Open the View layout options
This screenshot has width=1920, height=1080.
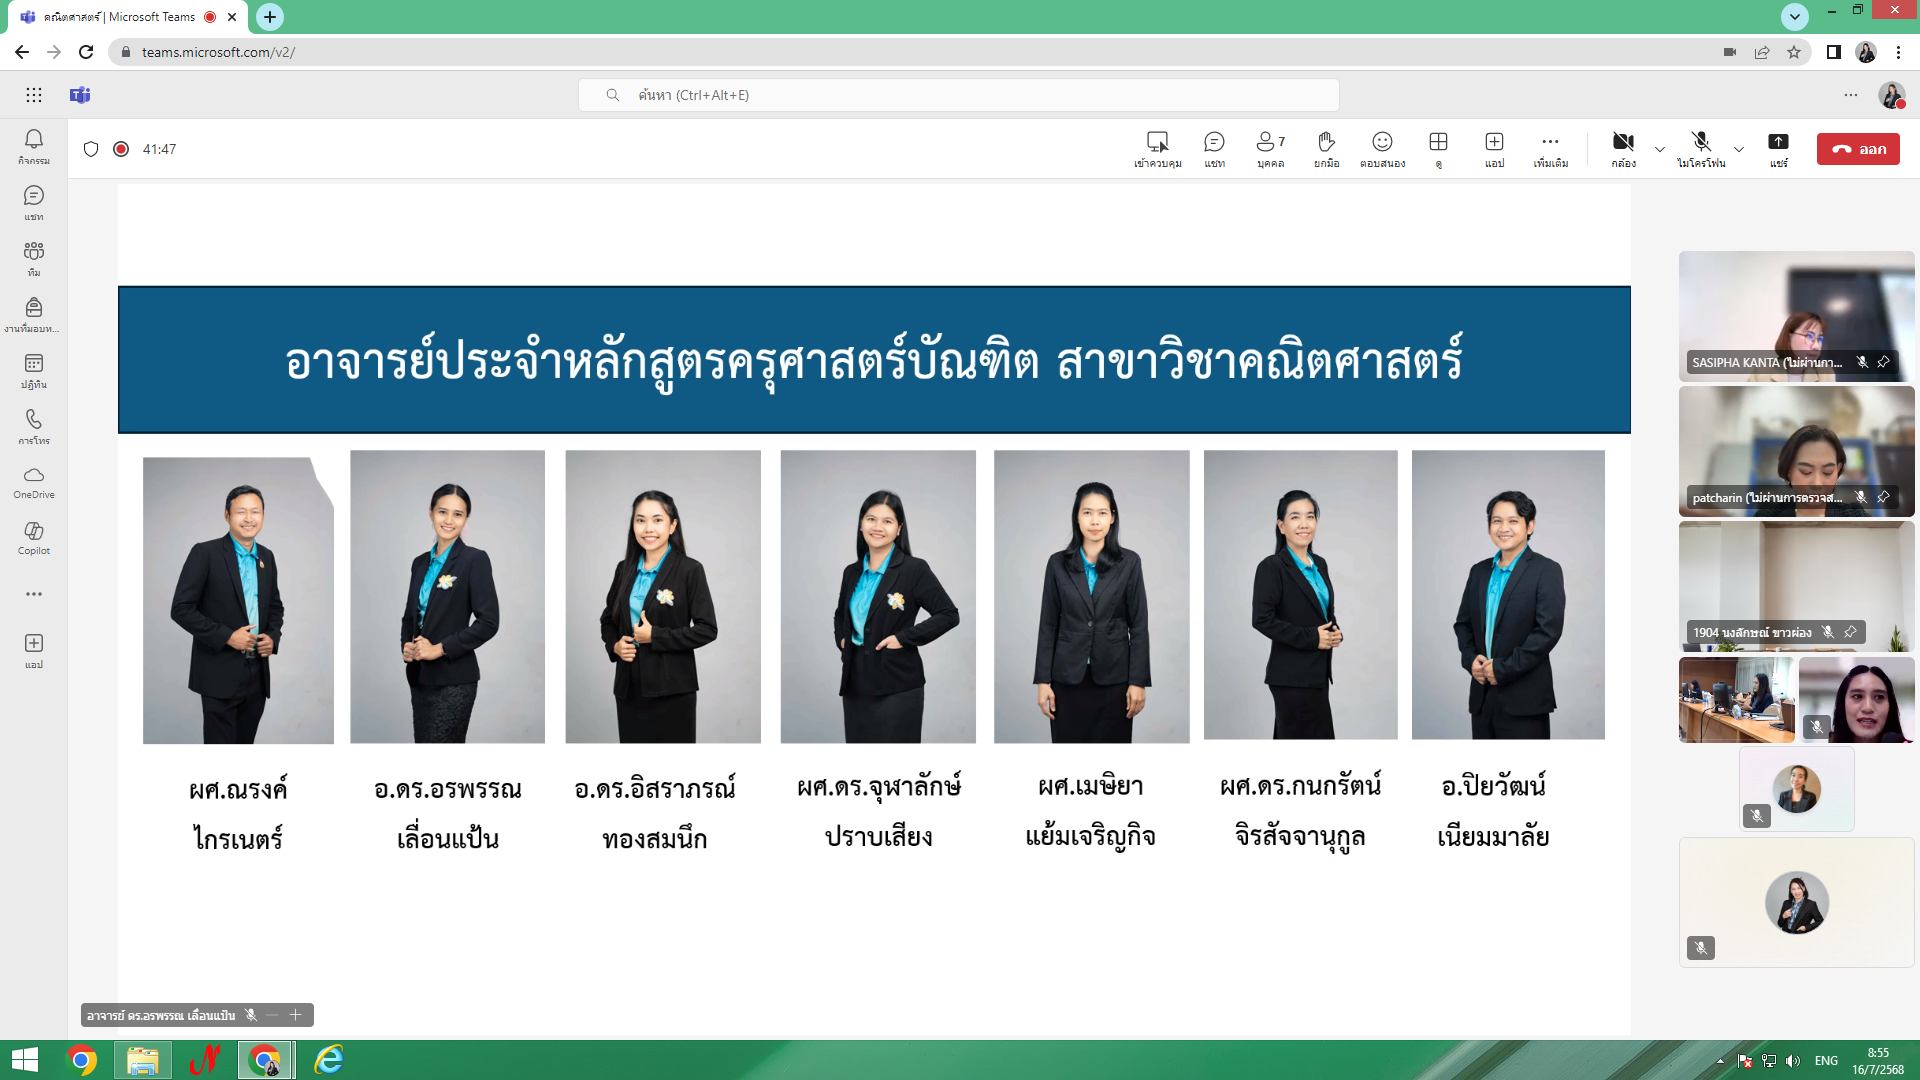[1438, 149]
